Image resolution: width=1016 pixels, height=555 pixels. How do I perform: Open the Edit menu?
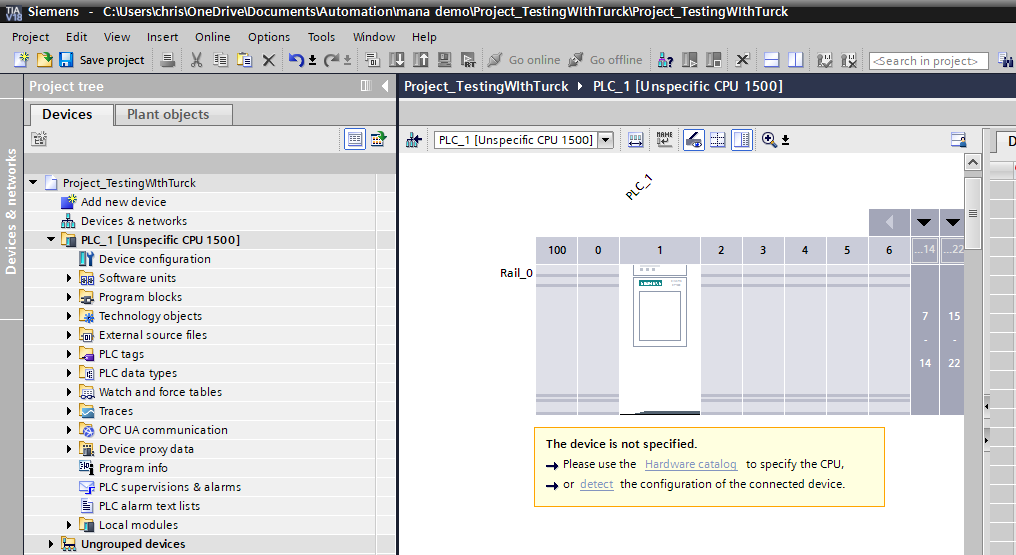(x=76, y=37)
